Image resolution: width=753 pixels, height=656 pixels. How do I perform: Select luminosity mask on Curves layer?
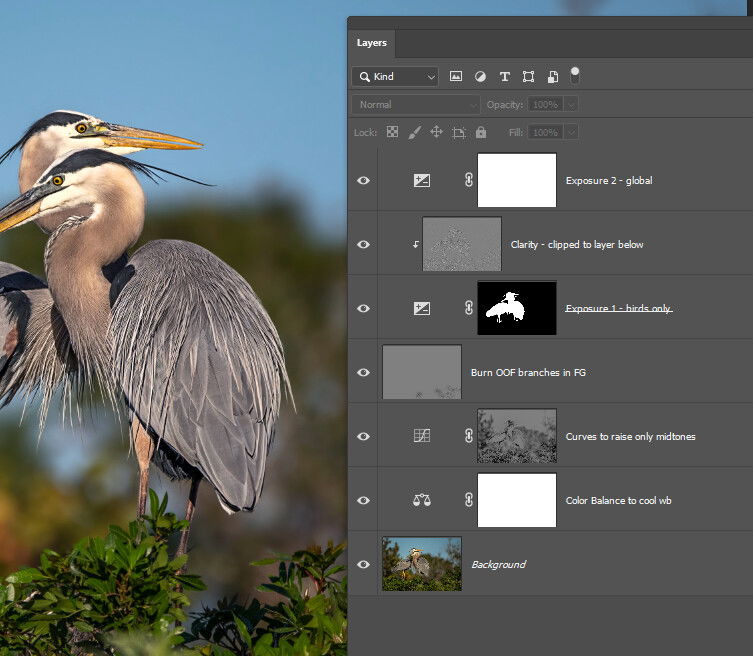tap(517, 436)
